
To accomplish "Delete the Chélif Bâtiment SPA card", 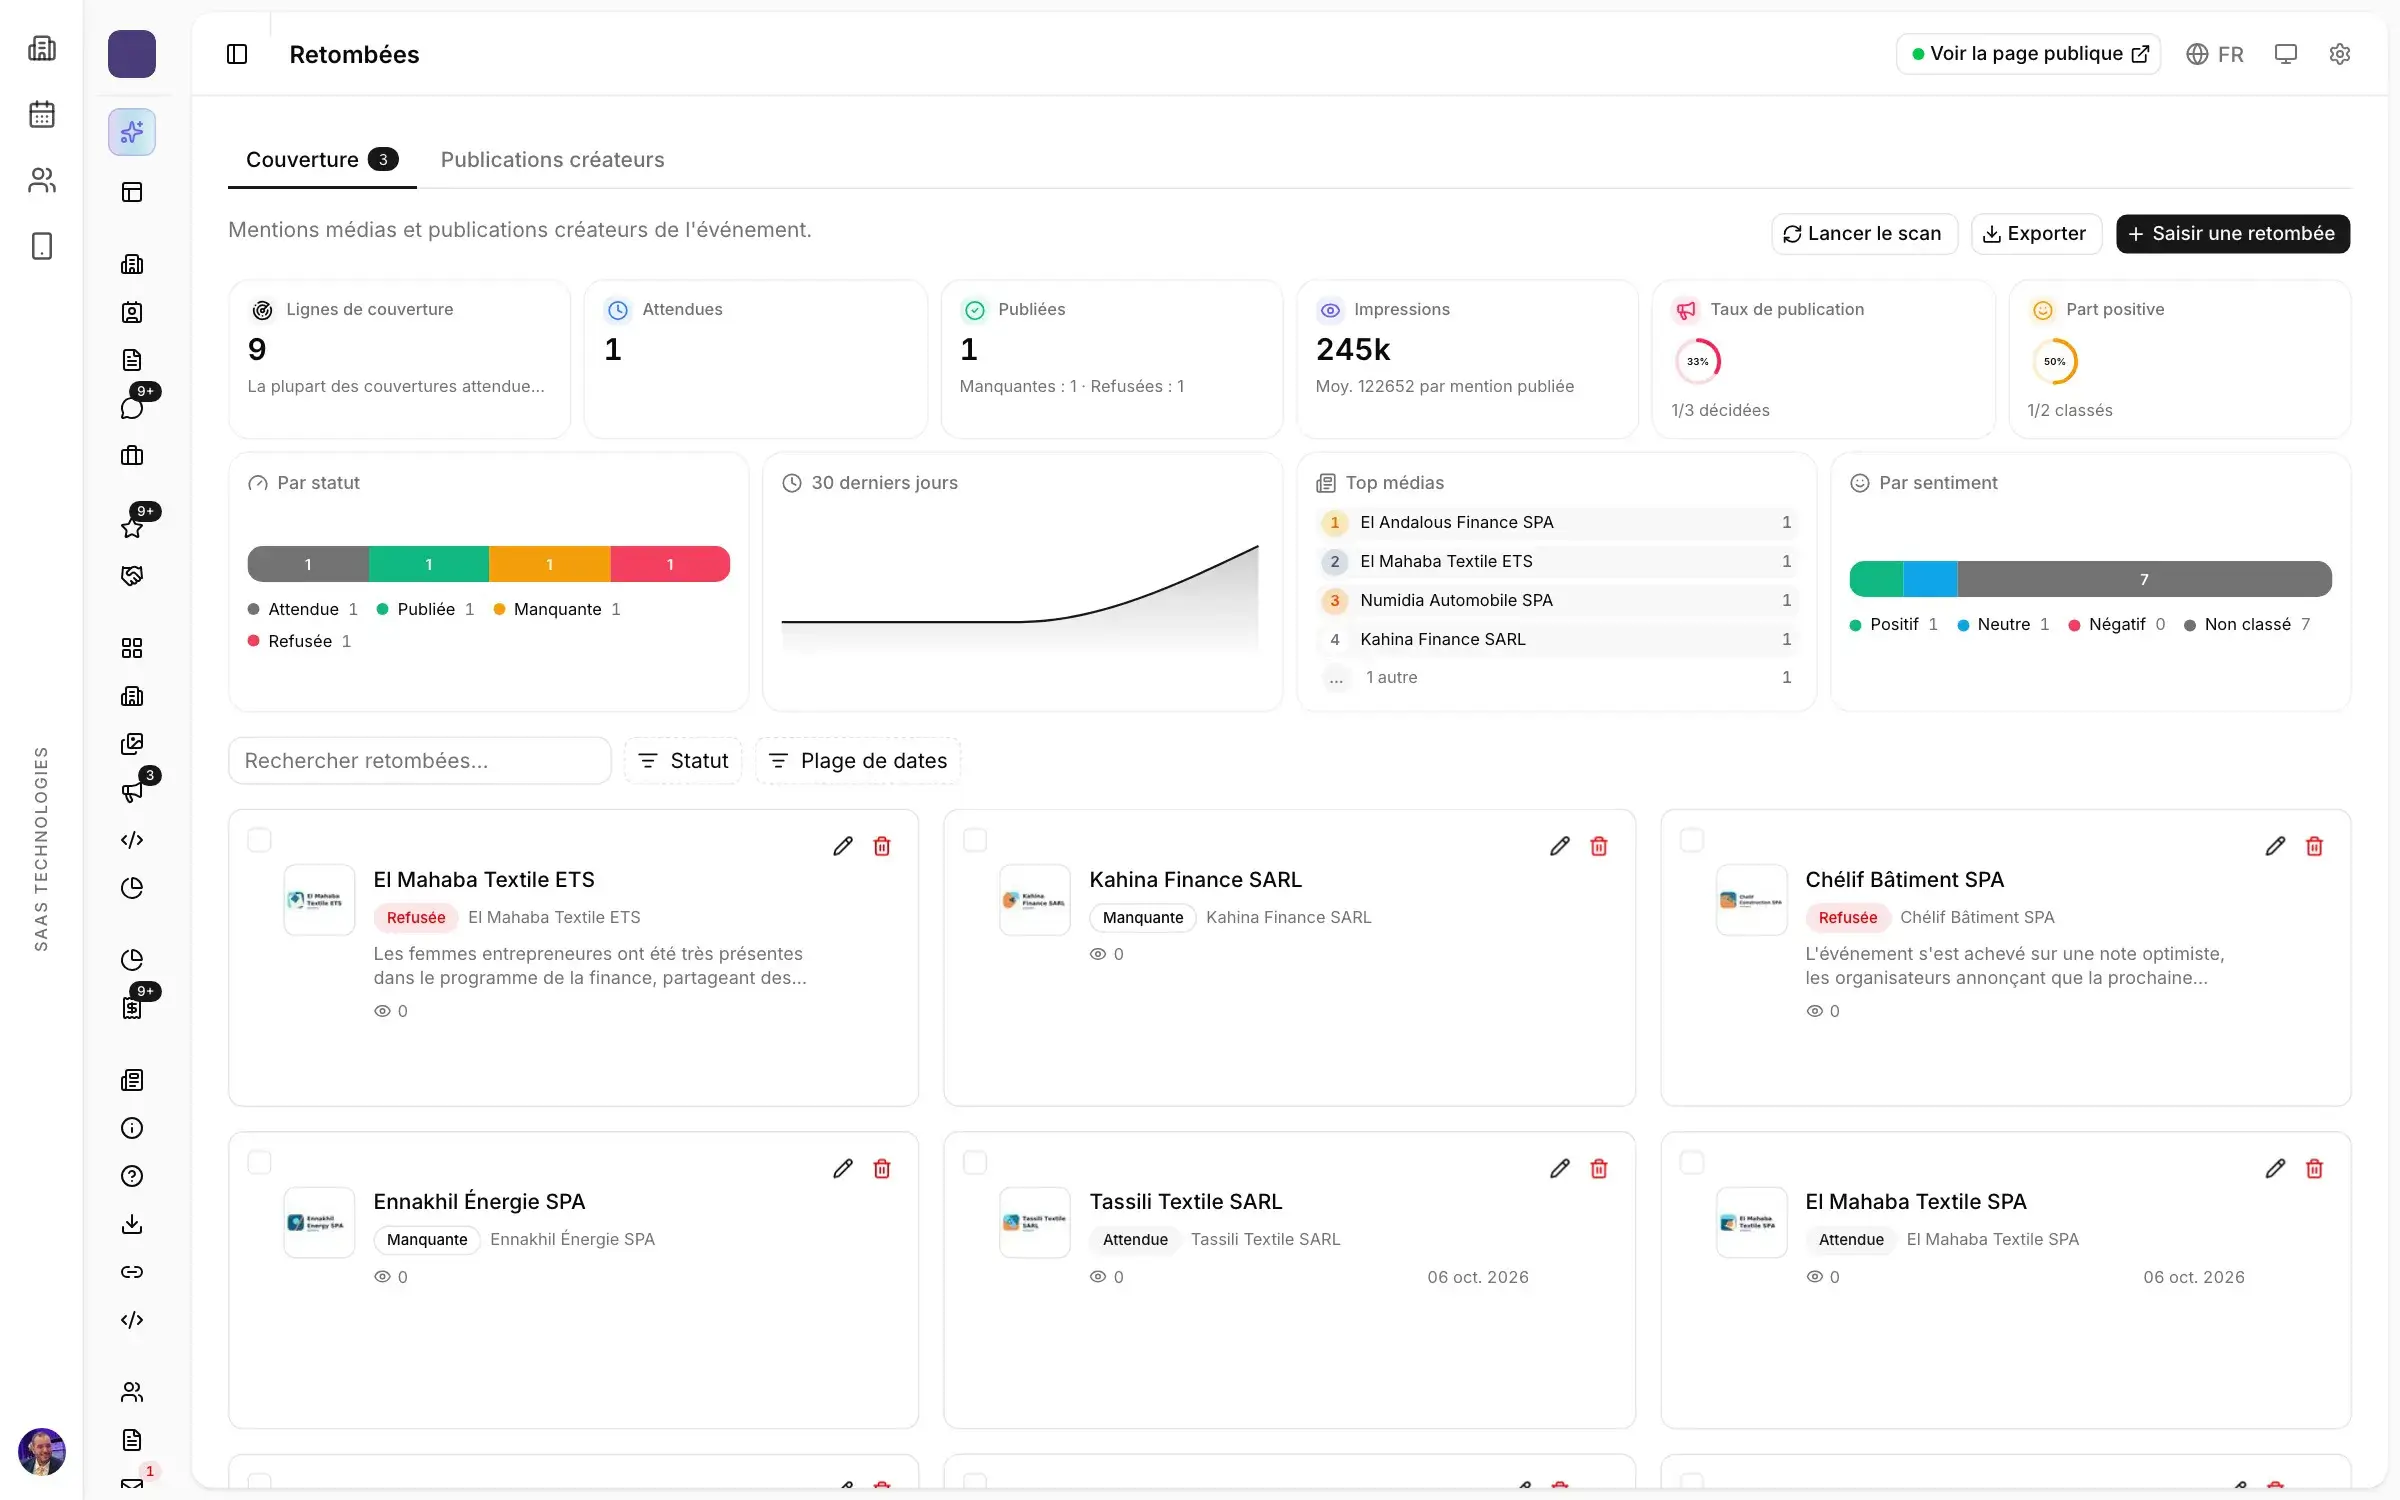I will (2314, 846).
